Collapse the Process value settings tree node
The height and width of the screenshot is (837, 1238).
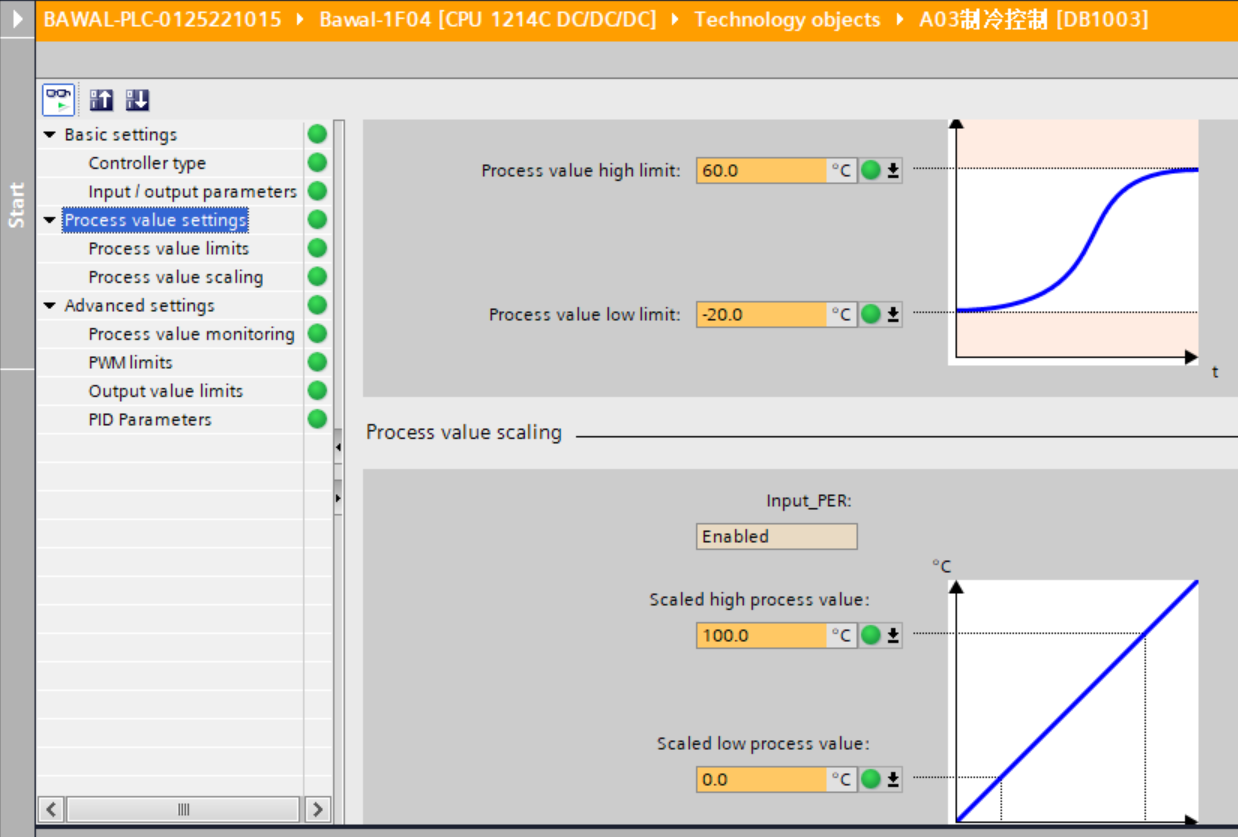50,220
